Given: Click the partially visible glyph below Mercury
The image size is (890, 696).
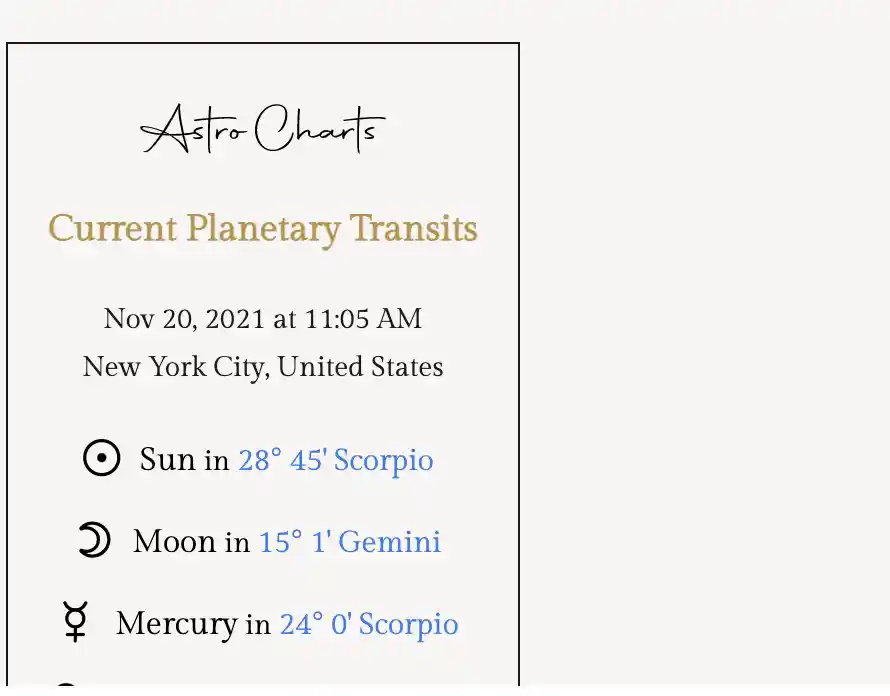Looking at the screenshot, I should tap(66, 685).
